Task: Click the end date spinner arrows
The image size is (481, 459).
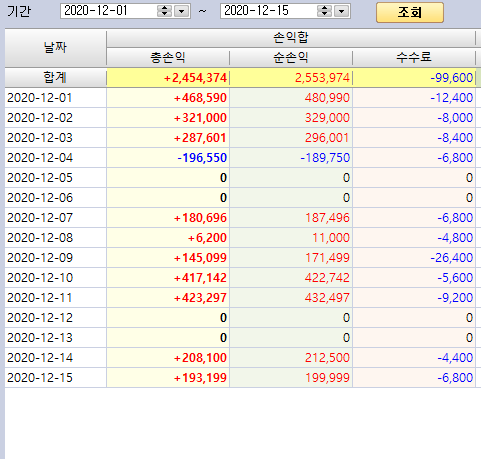Action: pyautogui.click(x=324, y=11)
